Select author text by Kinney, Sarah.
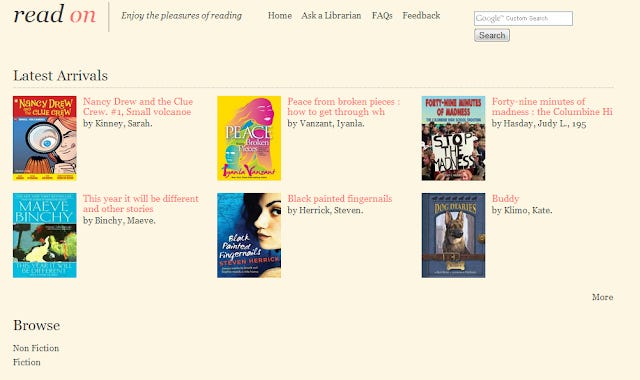Screen dimensions: 640x380 118,124
